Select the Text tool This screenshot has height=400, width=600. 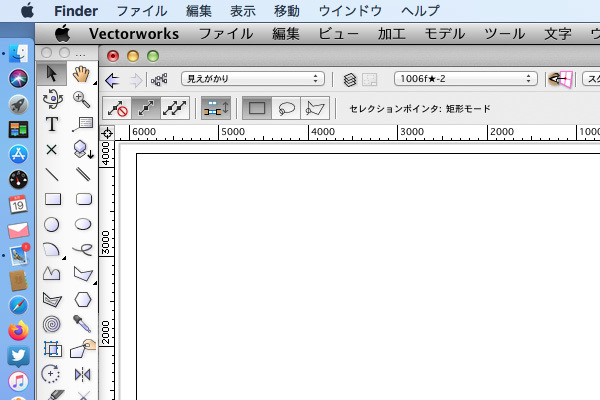pyautogui.click(x=52, y=124)
